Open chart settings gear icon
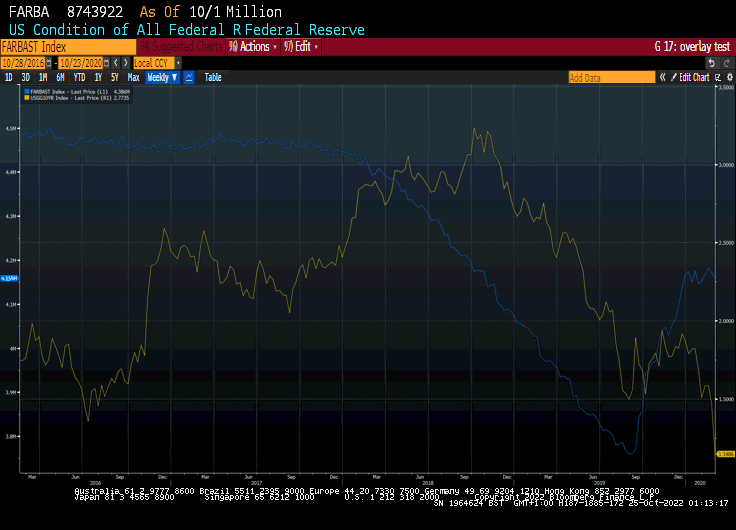 729,77
